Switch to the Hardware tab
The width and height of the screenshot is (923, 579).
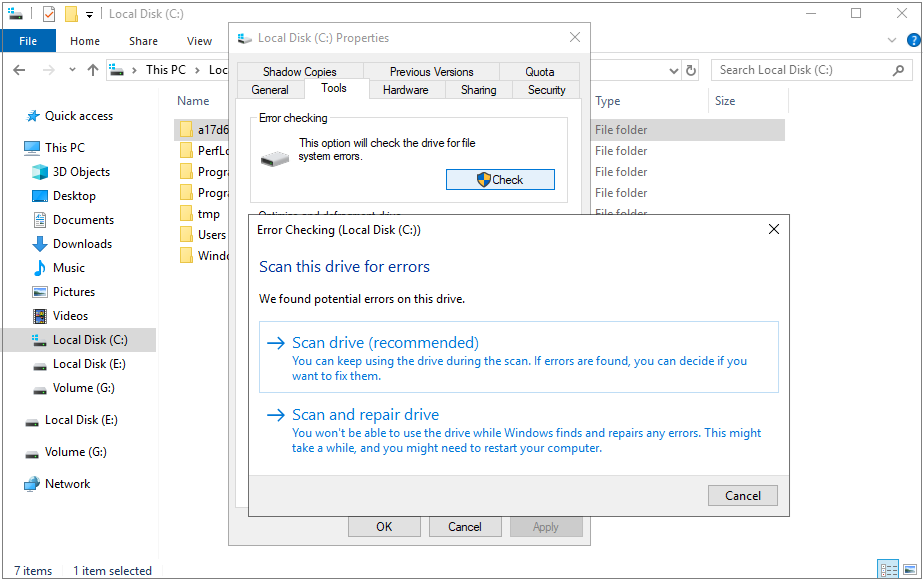coord(405,90)
